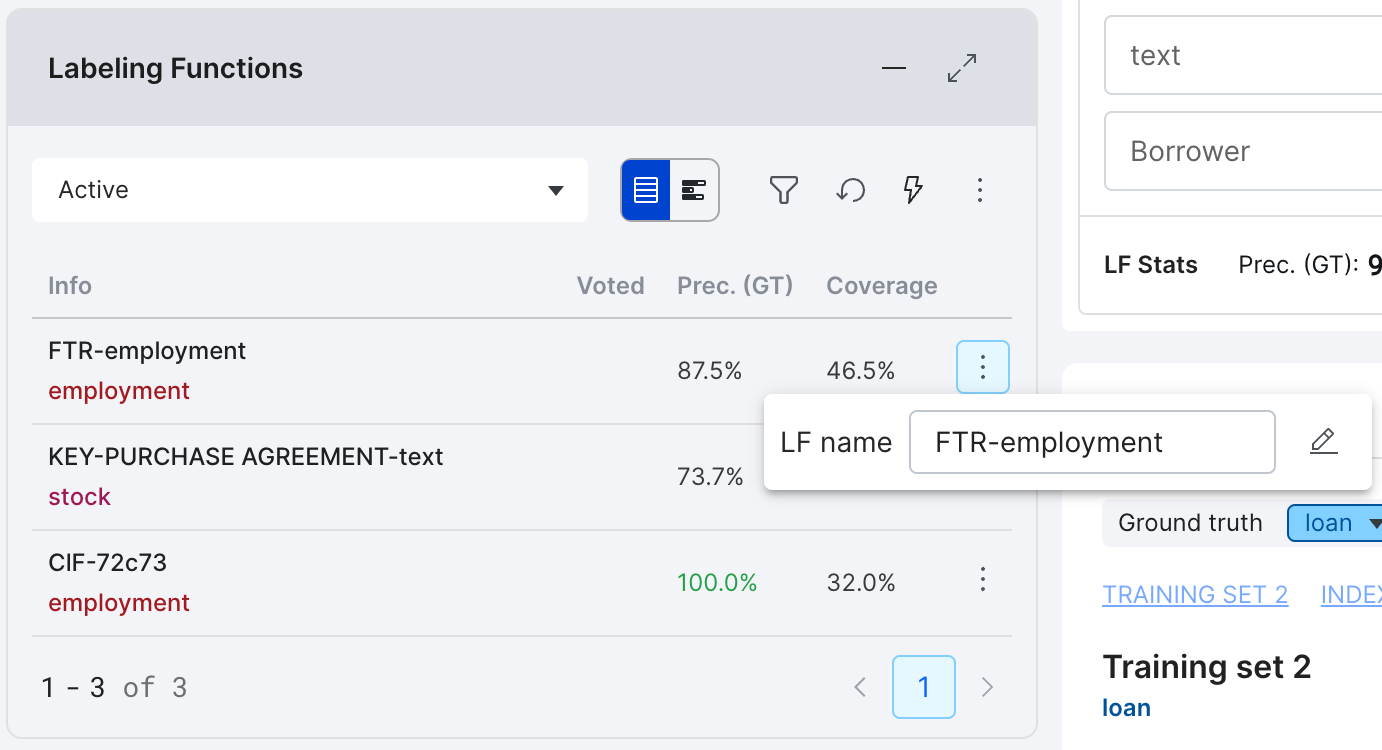Open the Active status dropdown

pos(310,190)
